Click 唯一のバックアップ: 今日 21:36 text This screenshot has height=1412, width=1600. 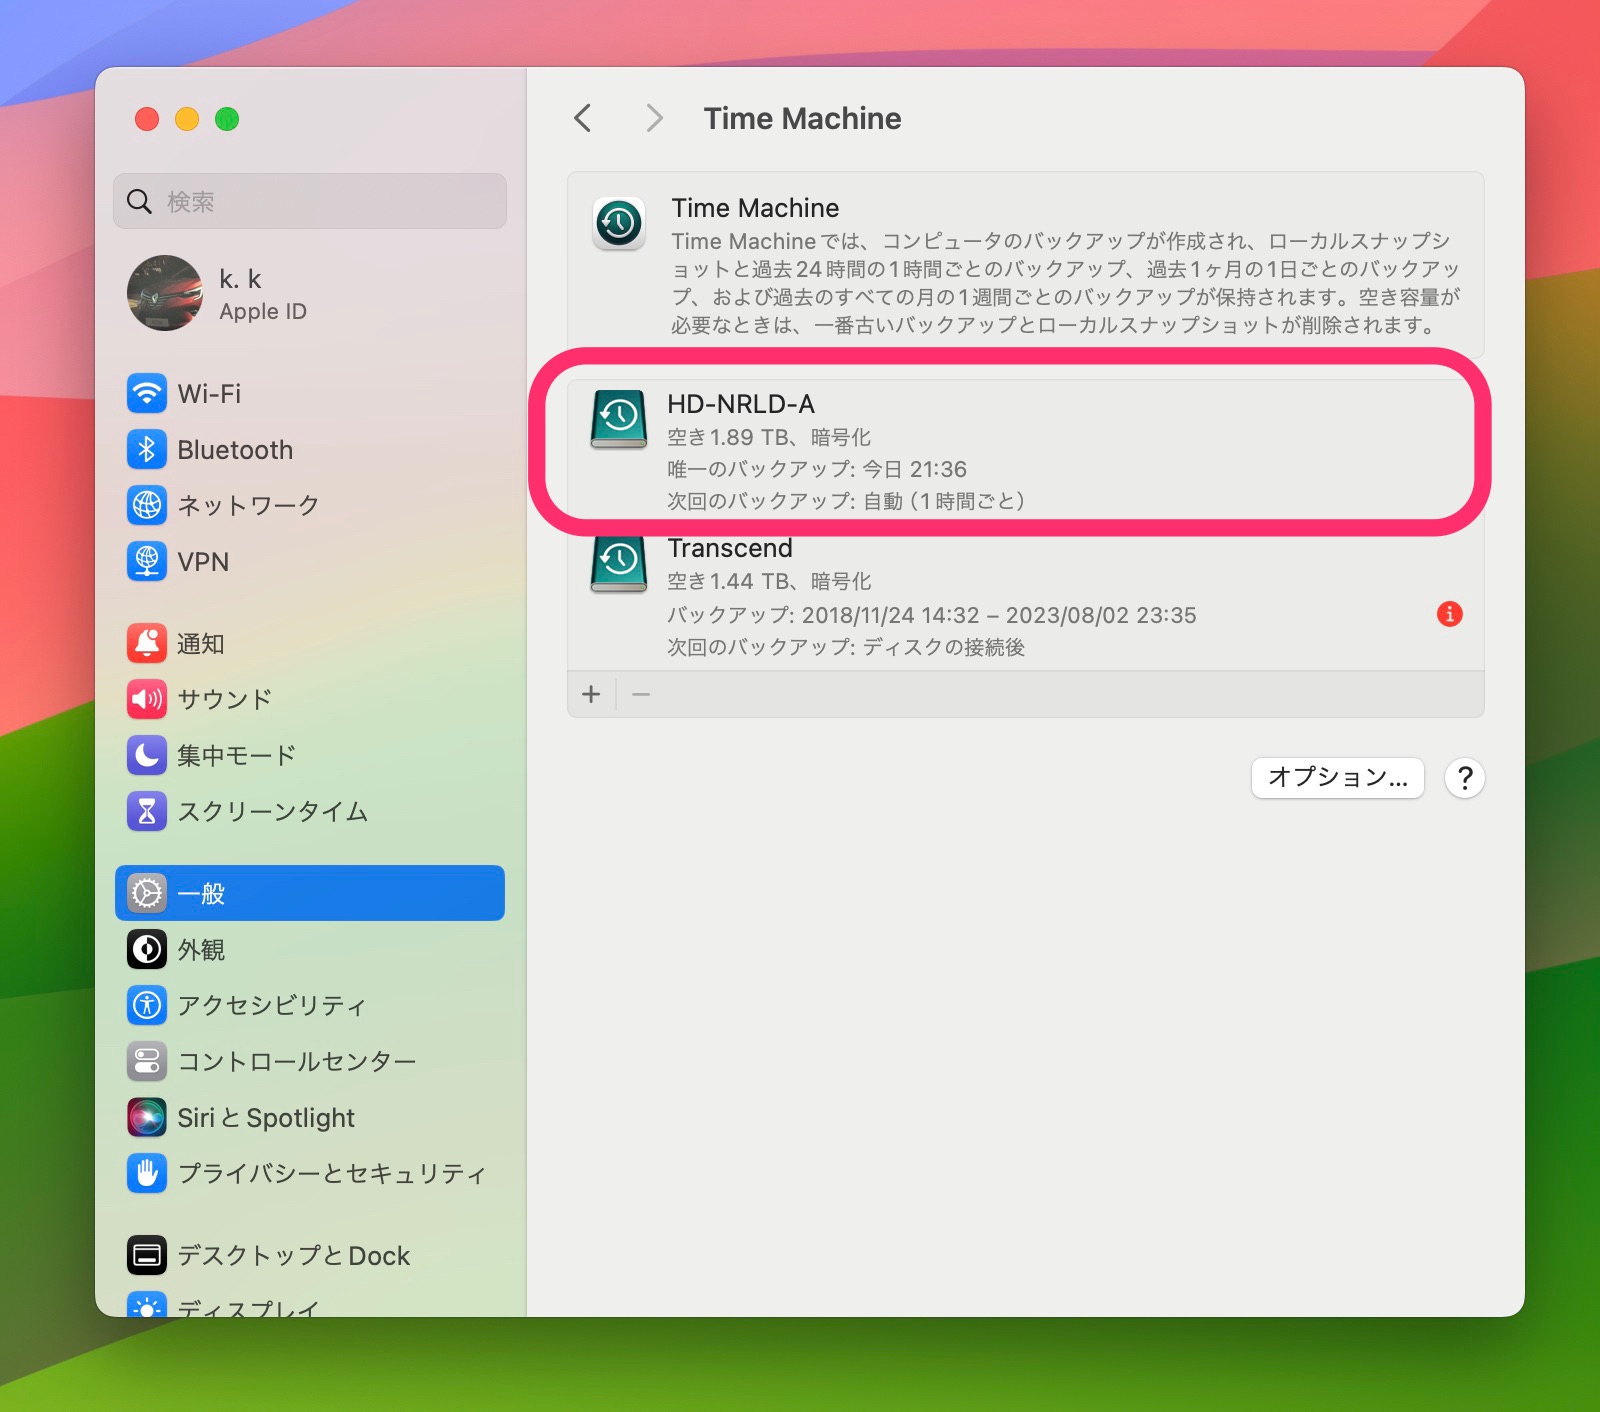817,469
